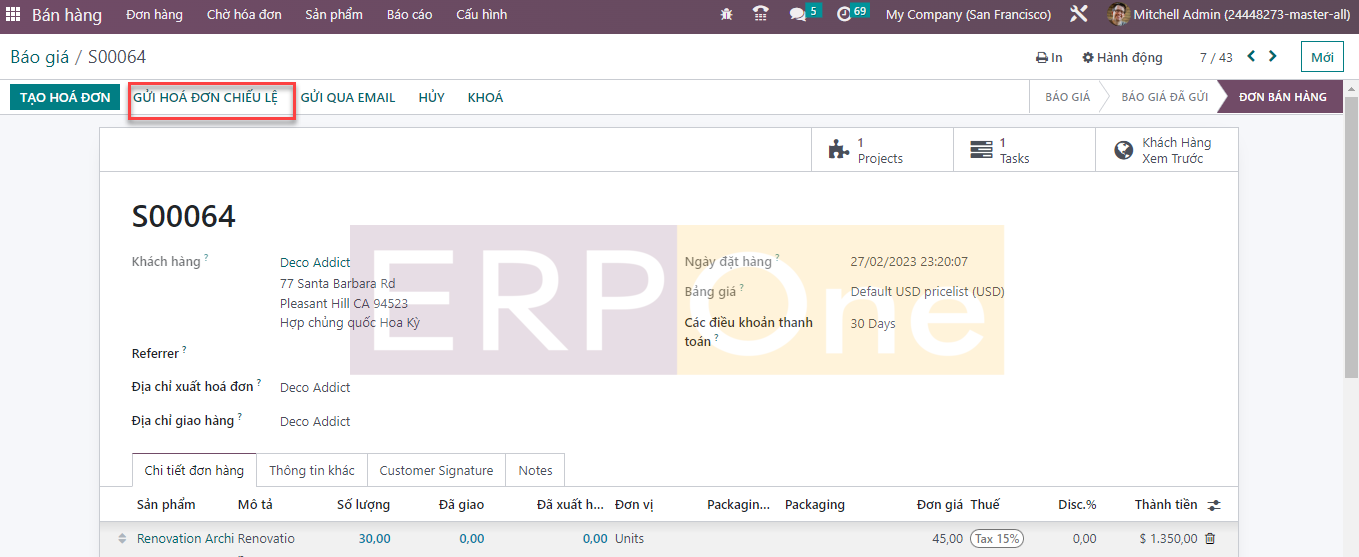Screen dimensions: 1359x557
Task: Open the apps grid menu icon
Action: pos(13,15)
